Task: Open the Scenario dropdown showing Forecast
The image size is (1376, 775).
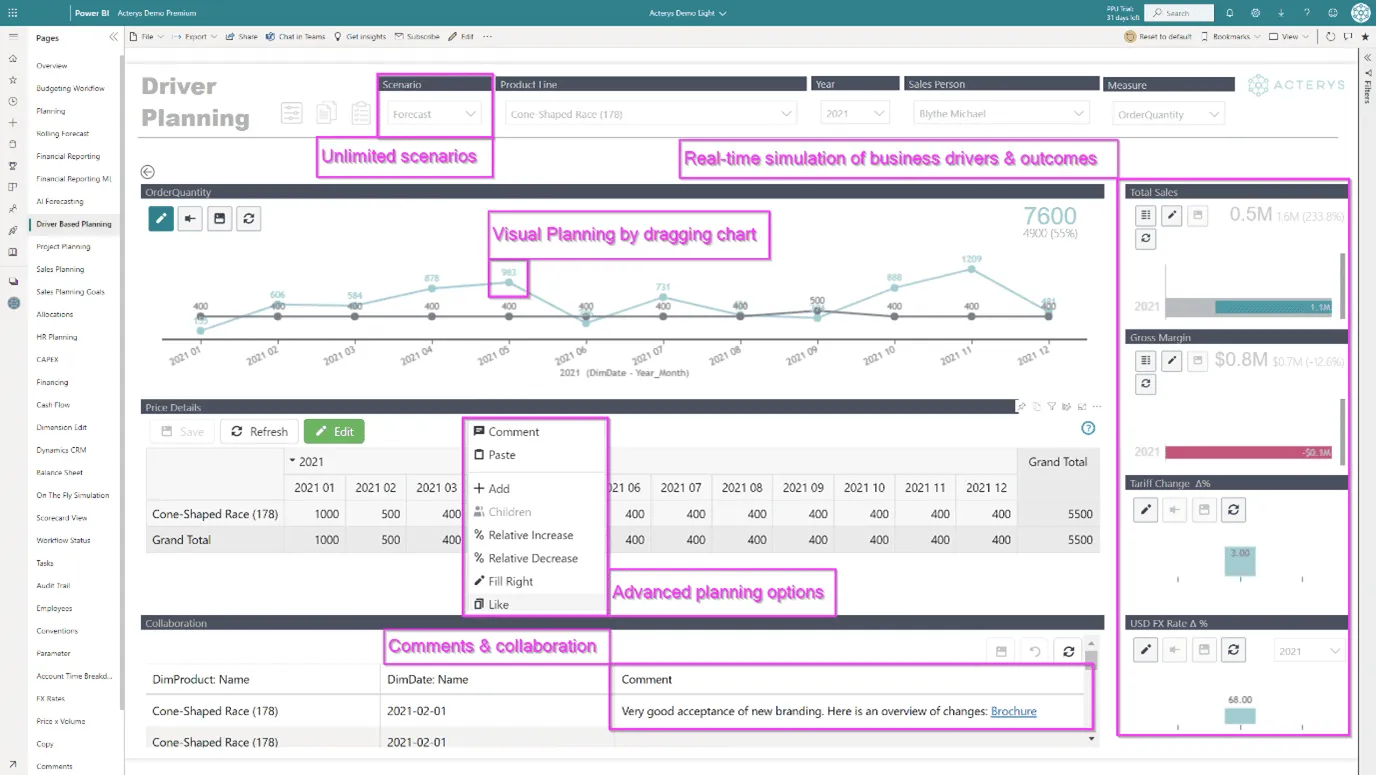Action: (x=434, y=114)
